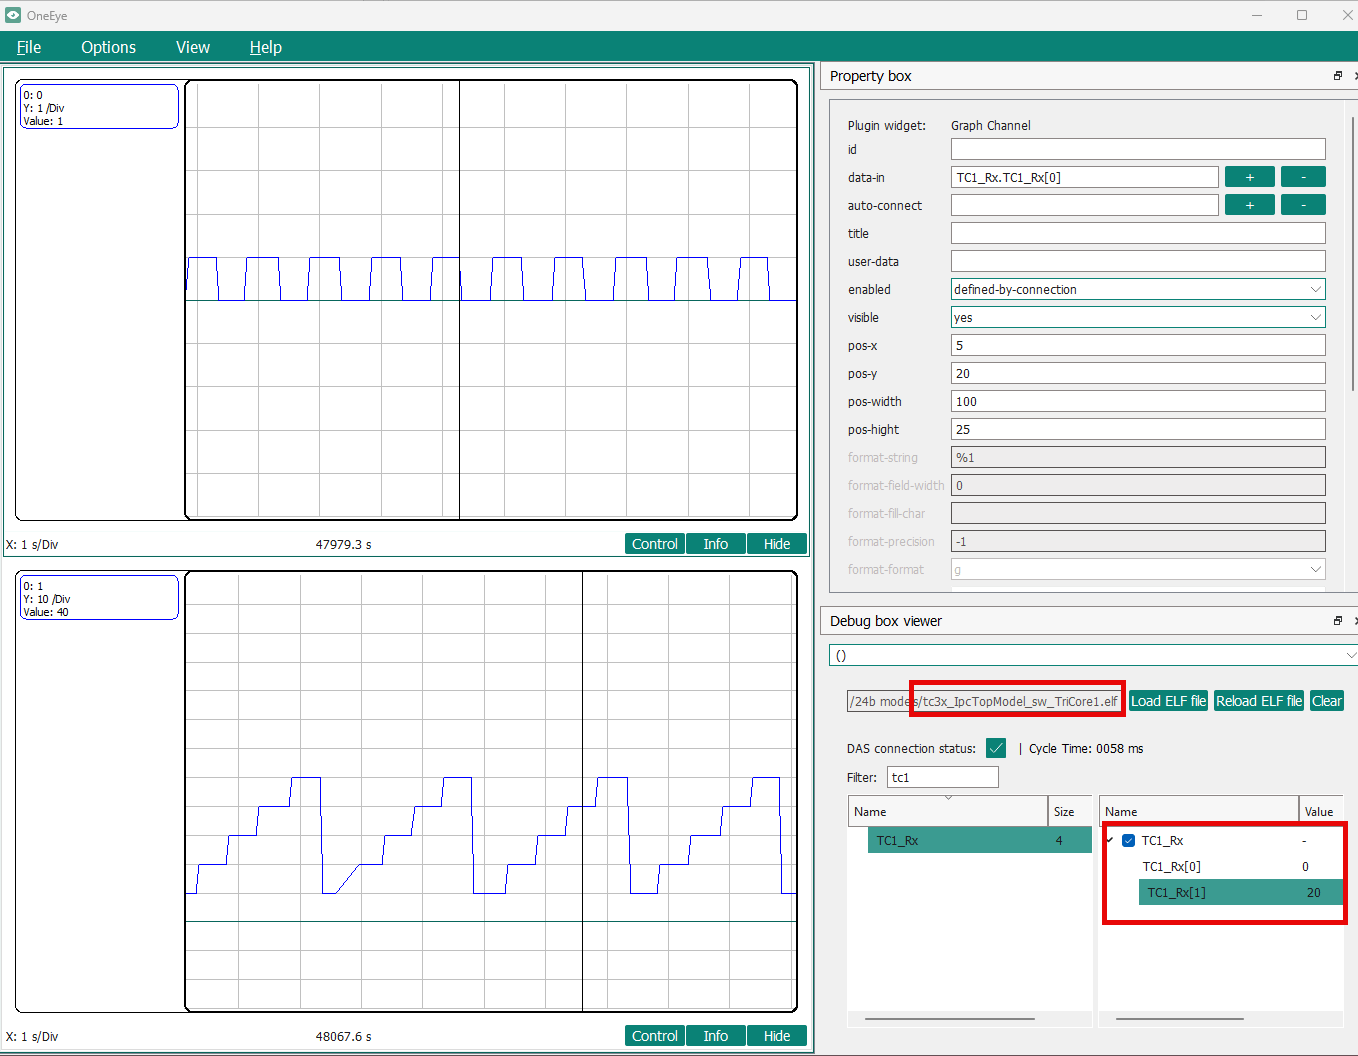The image size is (1358, 1056).
Task: Click the Property box vertical scrollbar
Action: 1354,250
